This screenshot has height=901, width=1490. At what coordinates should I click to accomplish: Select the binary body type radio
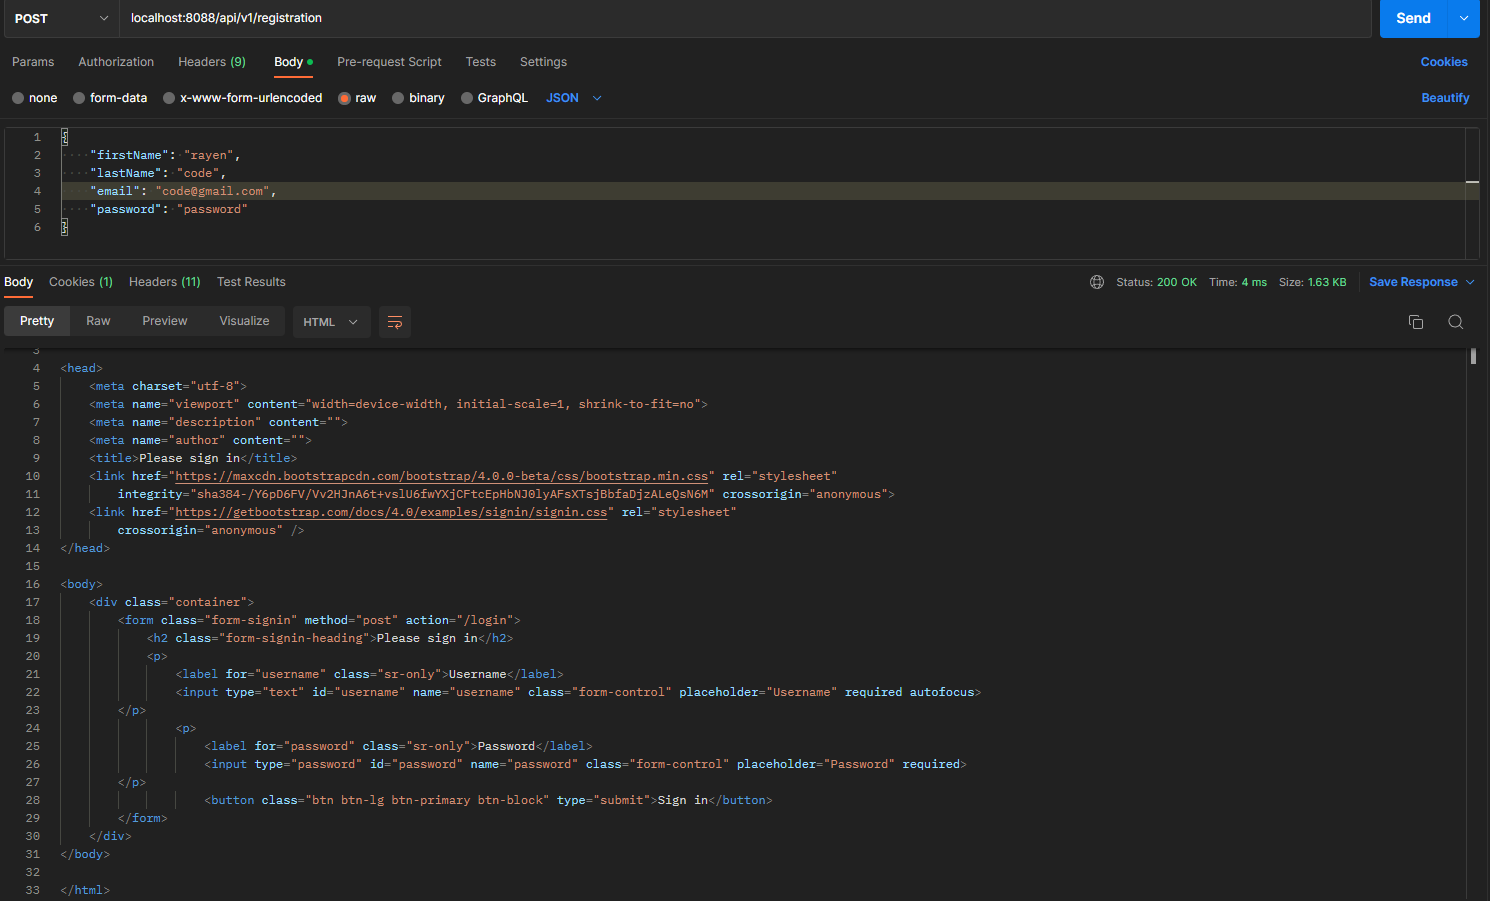point(398,98)
